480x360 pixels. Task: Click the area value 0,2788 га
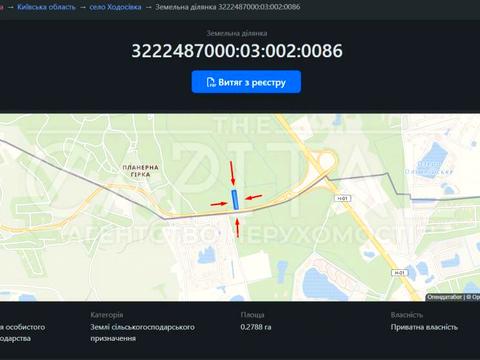click(256, 327)
